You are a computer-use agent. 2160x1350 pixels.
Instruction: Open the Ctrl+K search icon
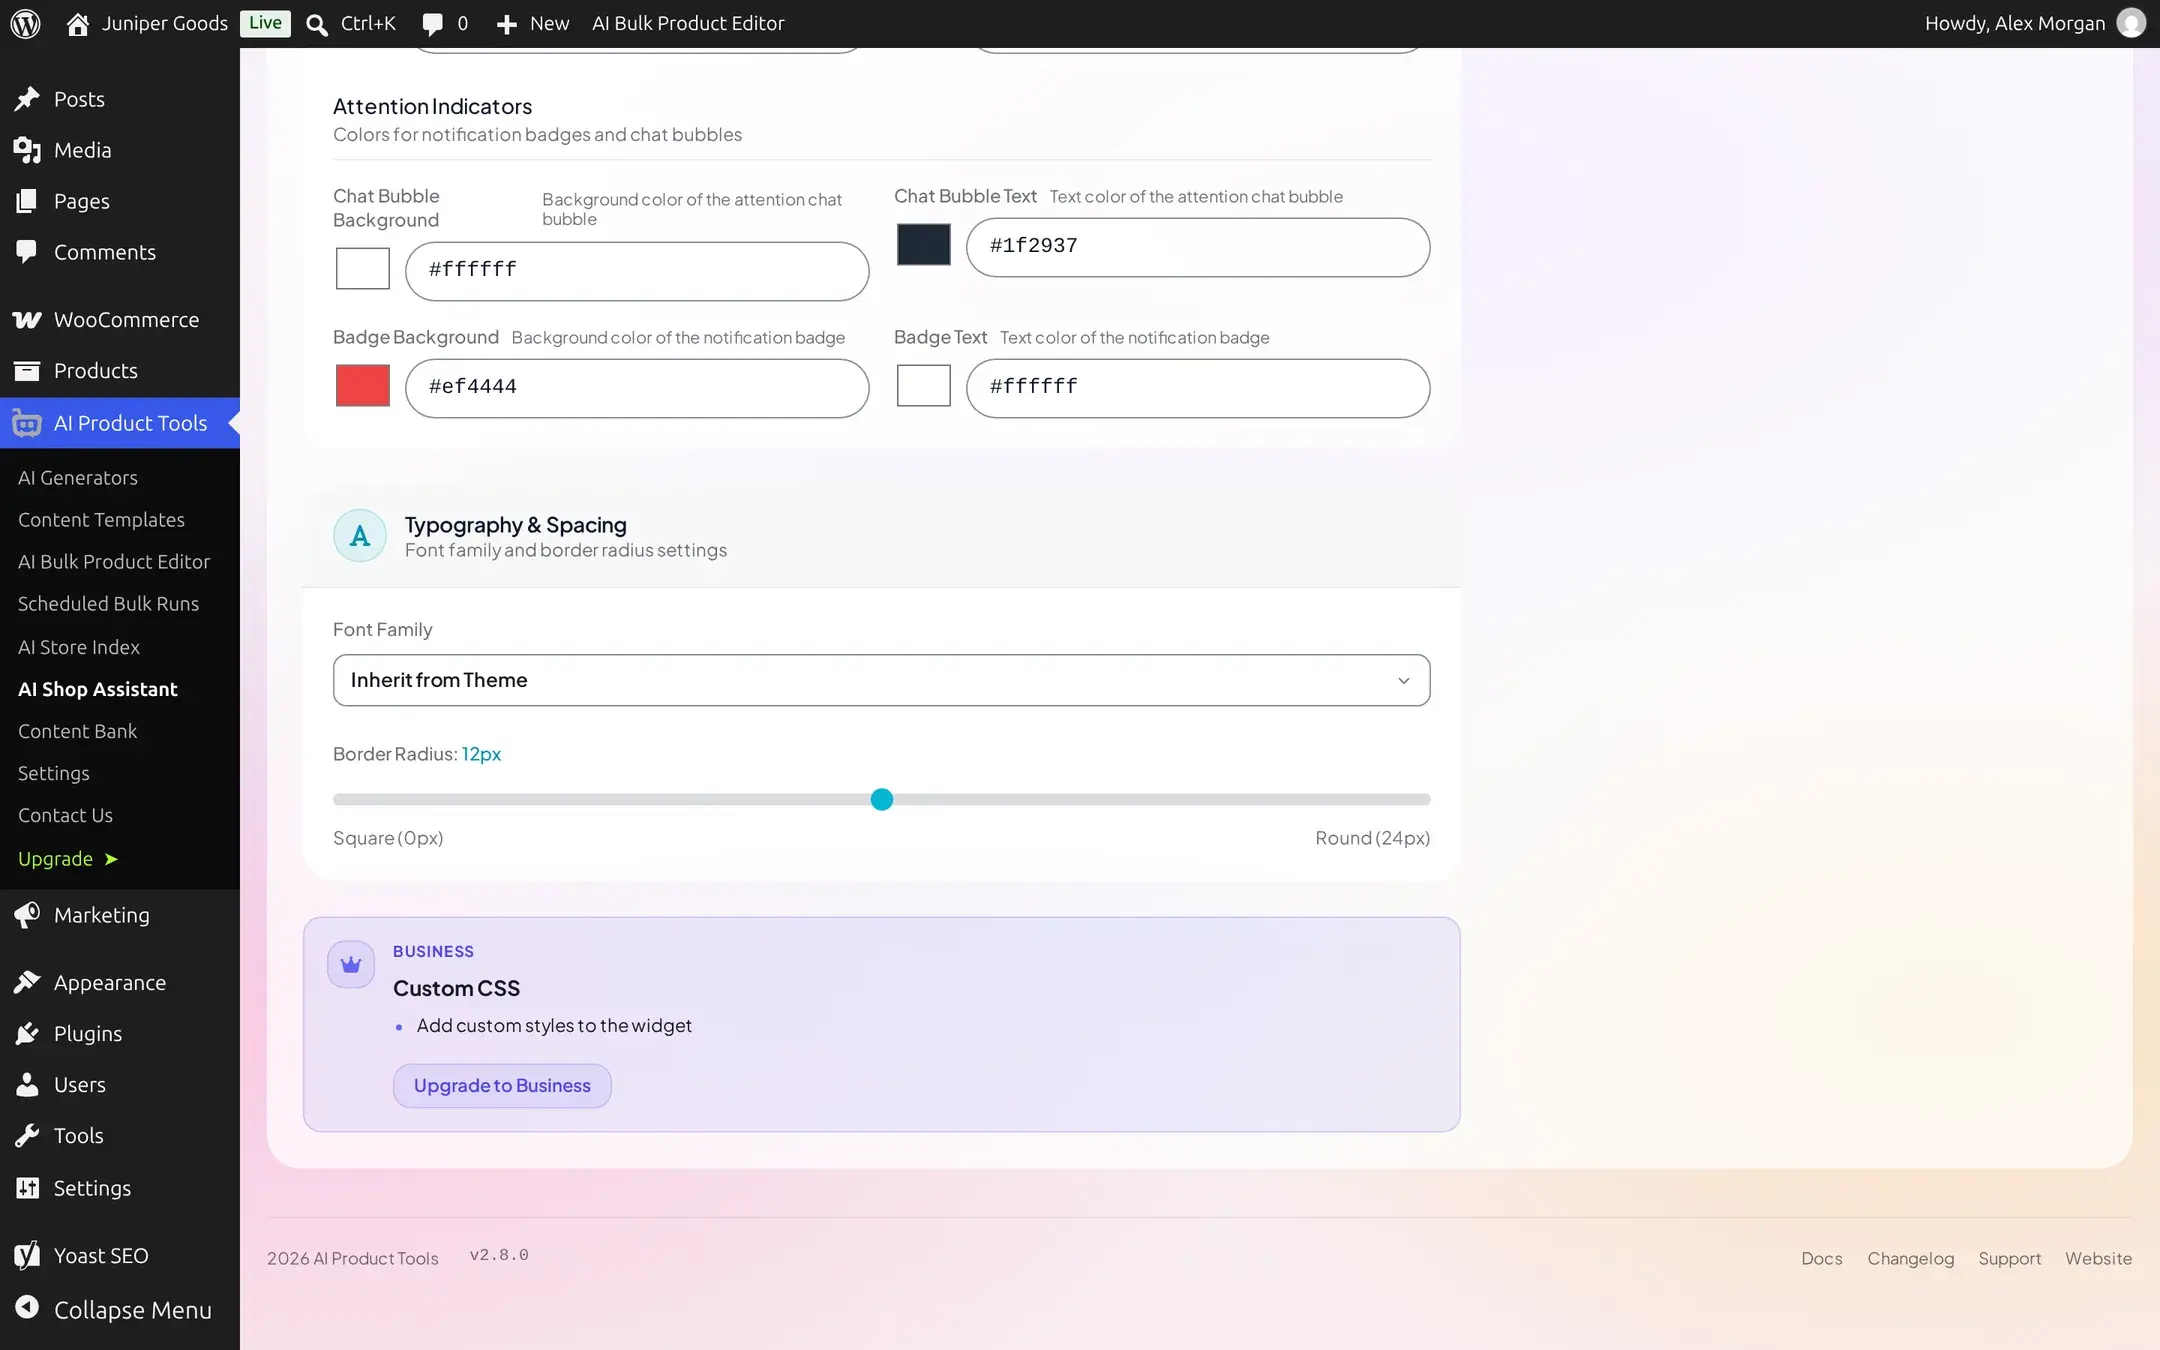pos(317,24)
